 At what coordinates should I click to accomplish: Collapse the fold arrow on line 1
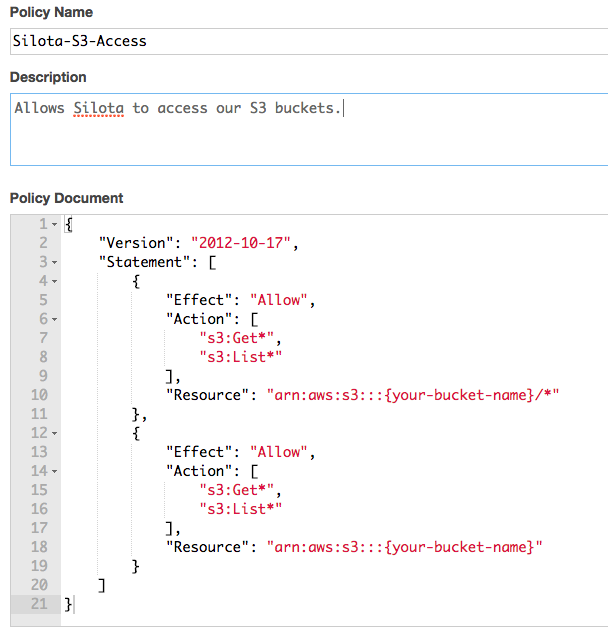tap(55, 225)
